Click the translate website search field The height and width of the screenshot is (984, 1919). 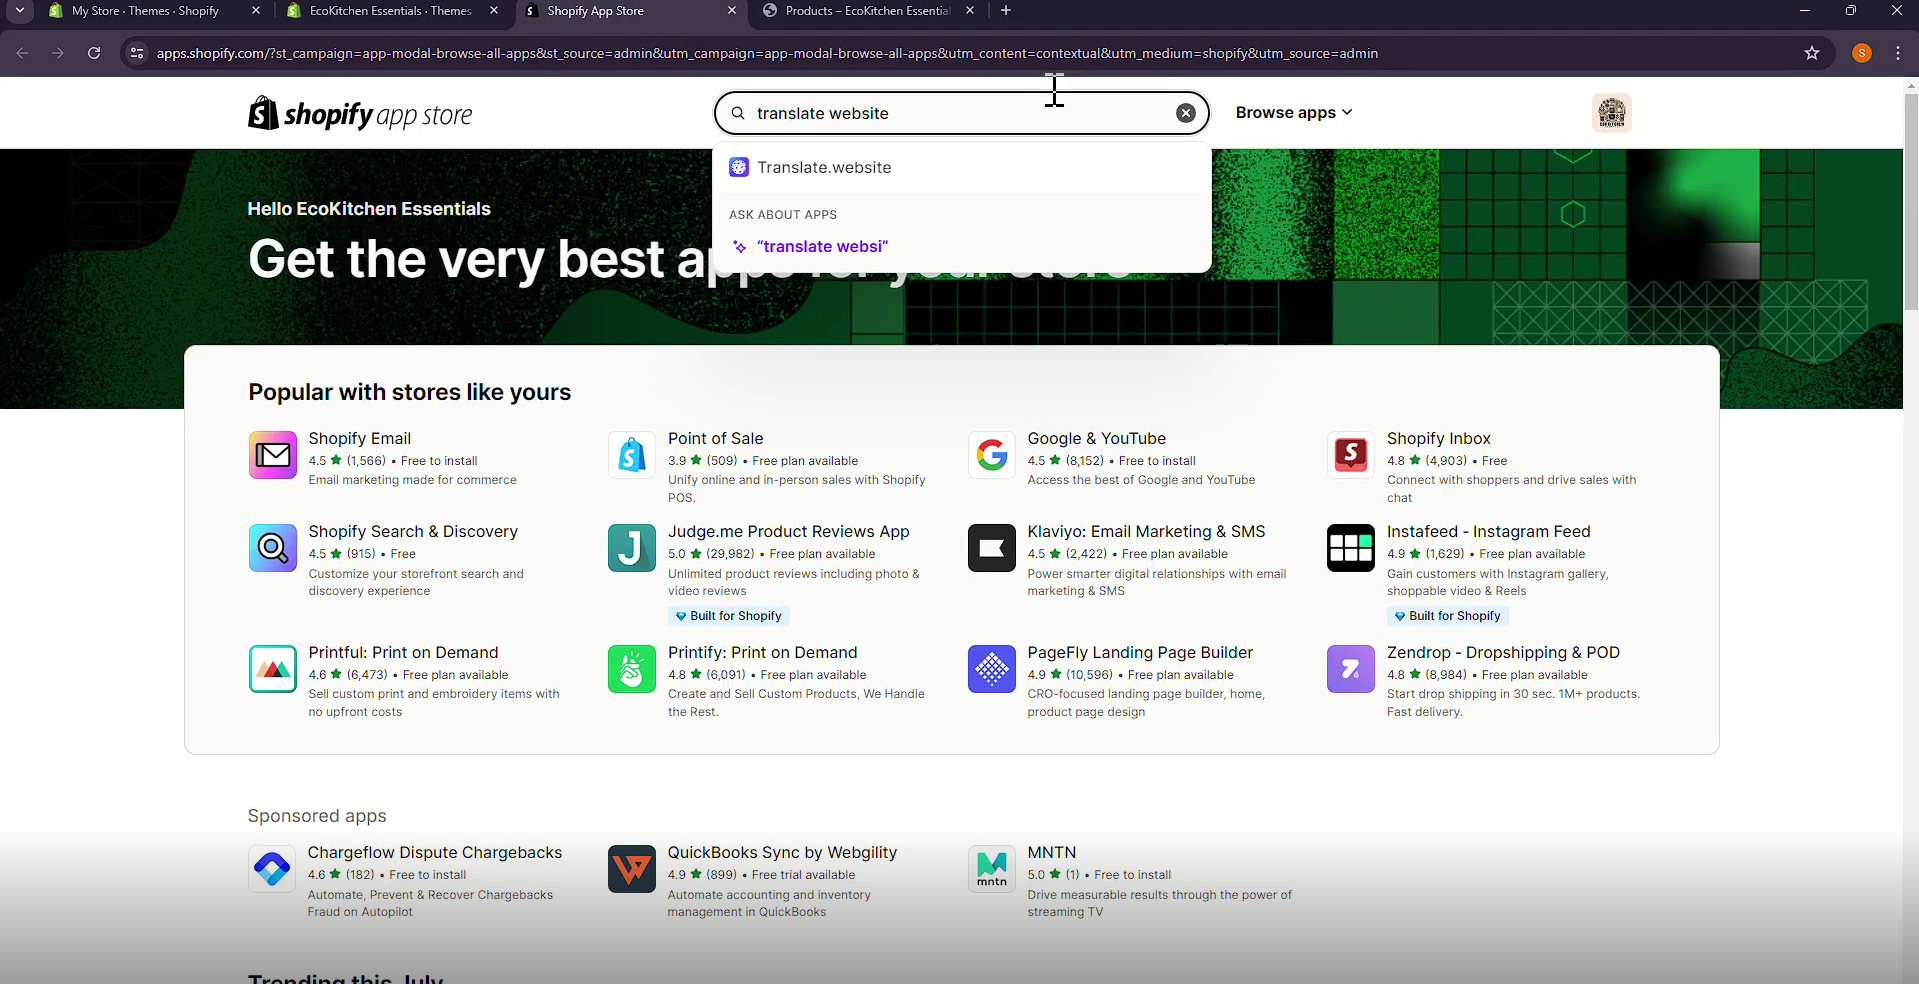(x=962, y=113)
